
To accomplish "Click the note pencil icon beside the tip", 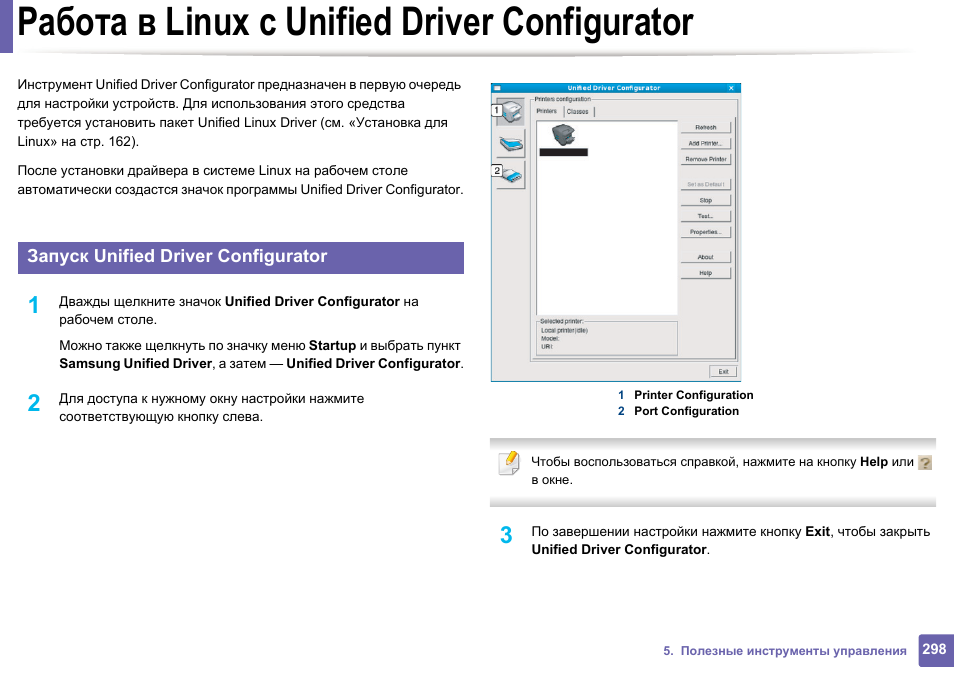I will 509,463.
